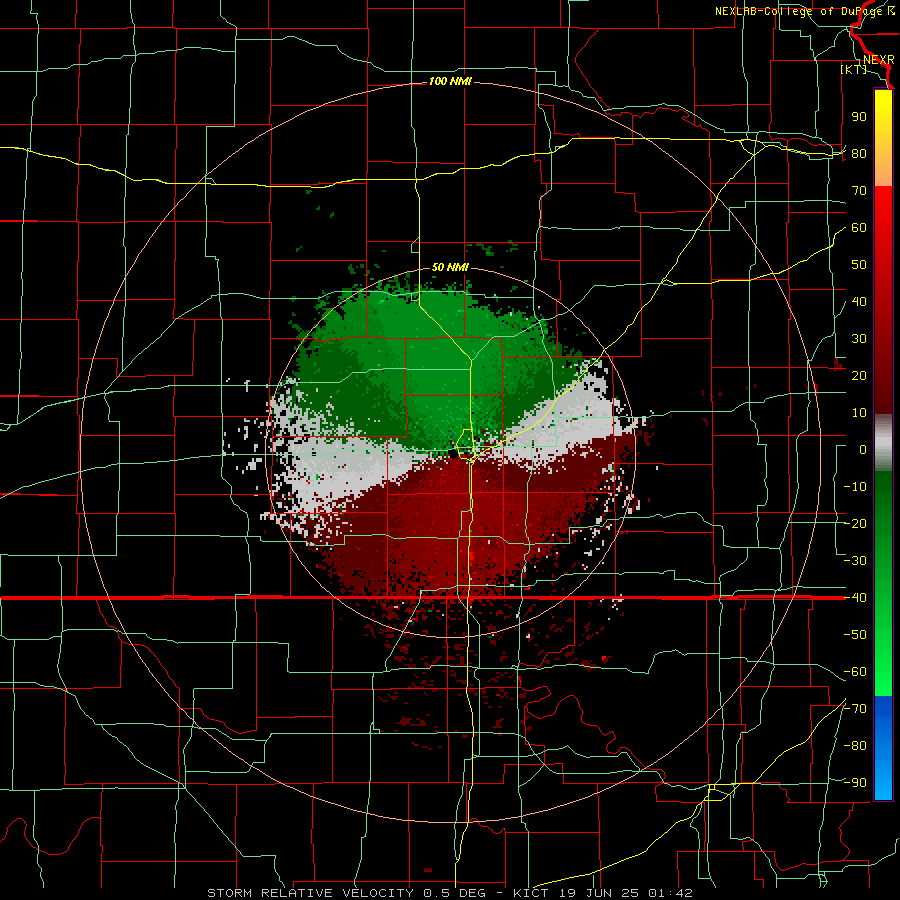The image size is (900, 900).
Task: Click the 01:42 timestamp in footer
Action: pos(670,893)
